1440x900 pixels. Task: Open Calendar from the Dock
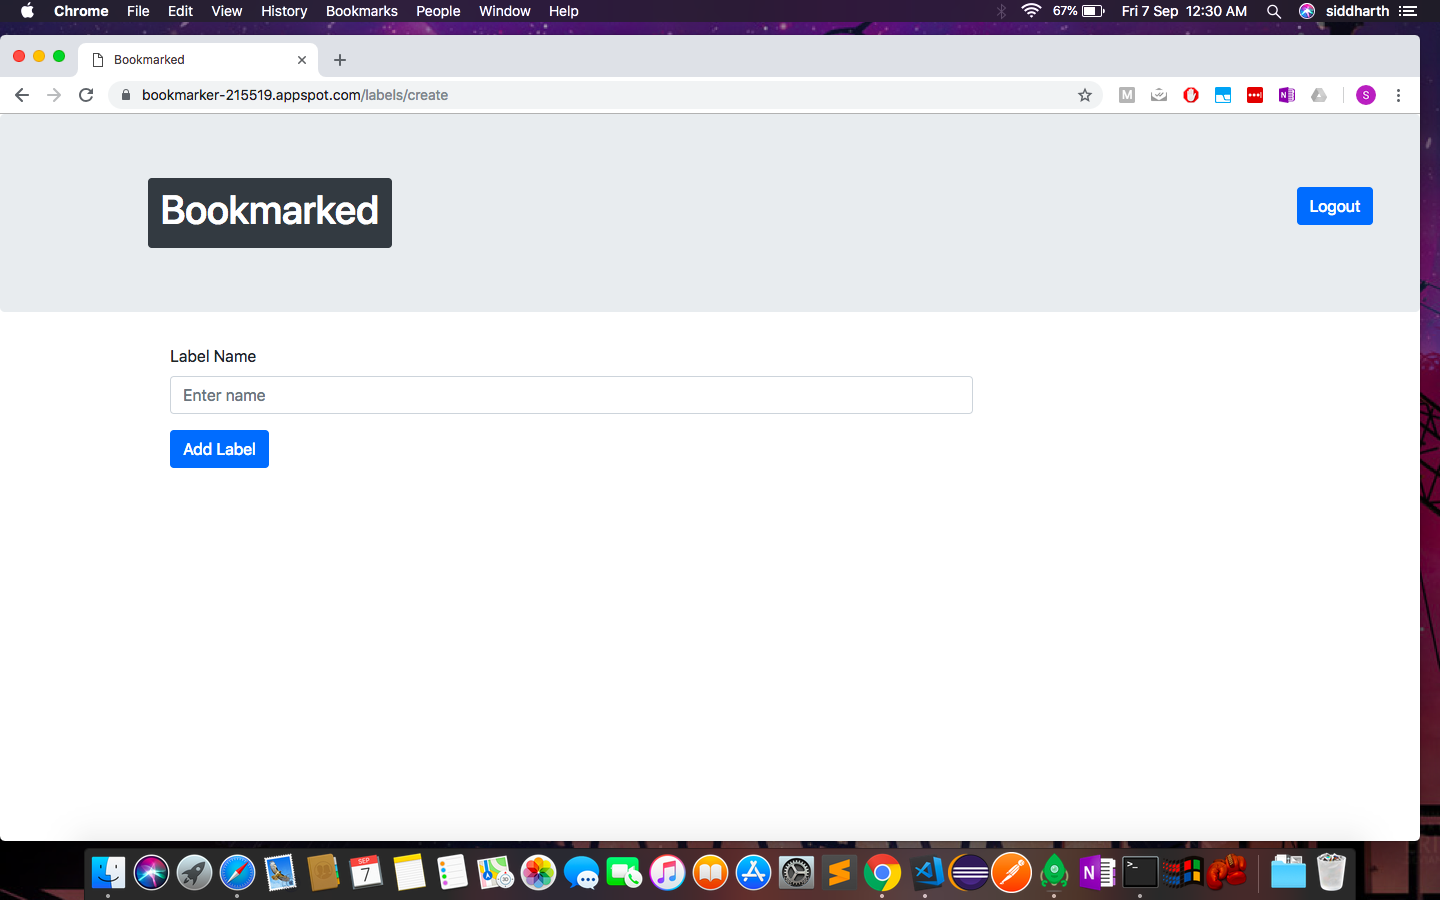(x=366, y=873)
